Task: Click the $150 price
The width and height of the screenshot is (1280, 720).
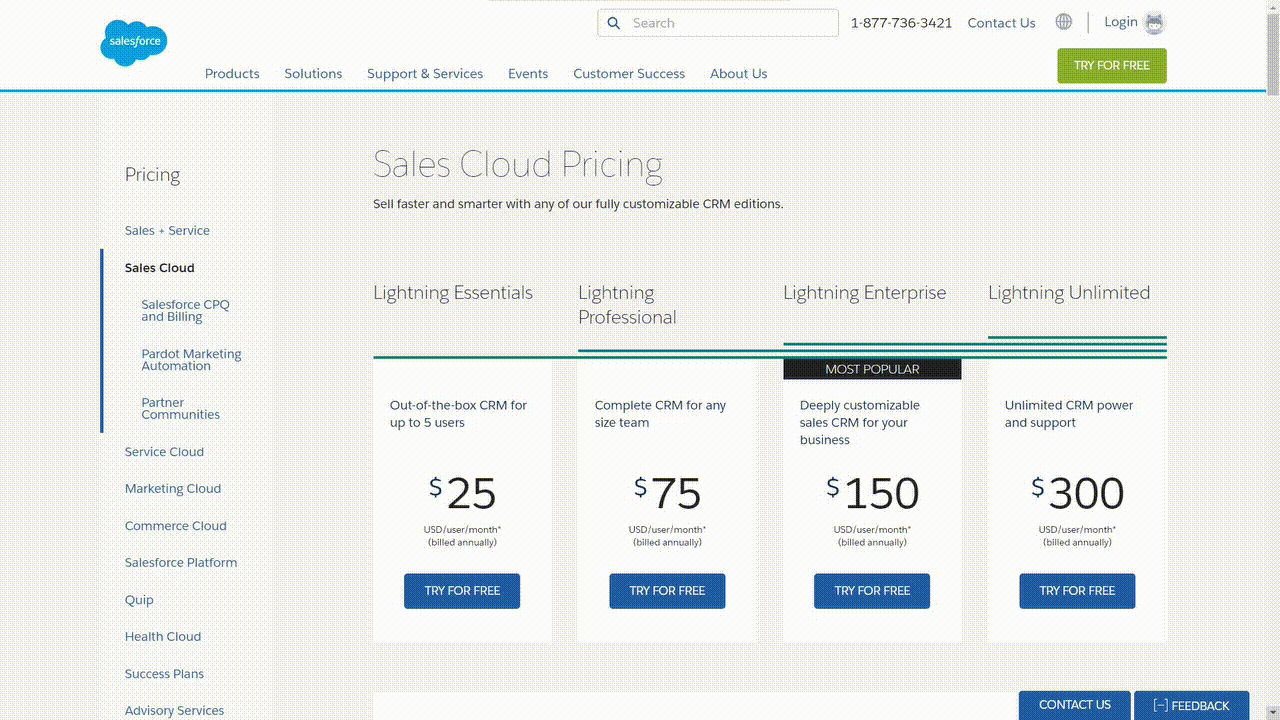Action: pyautogui.click(x=872, y=493)
